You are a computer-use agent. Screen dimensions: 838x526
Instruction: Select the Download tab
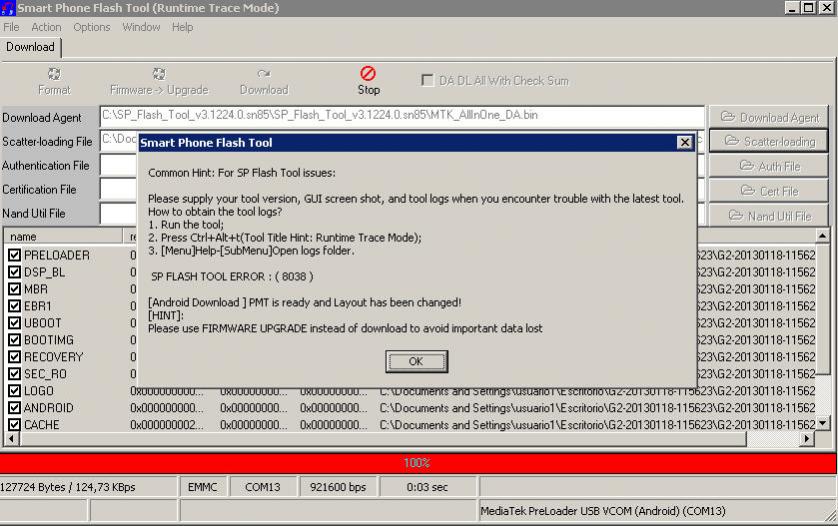30,47
